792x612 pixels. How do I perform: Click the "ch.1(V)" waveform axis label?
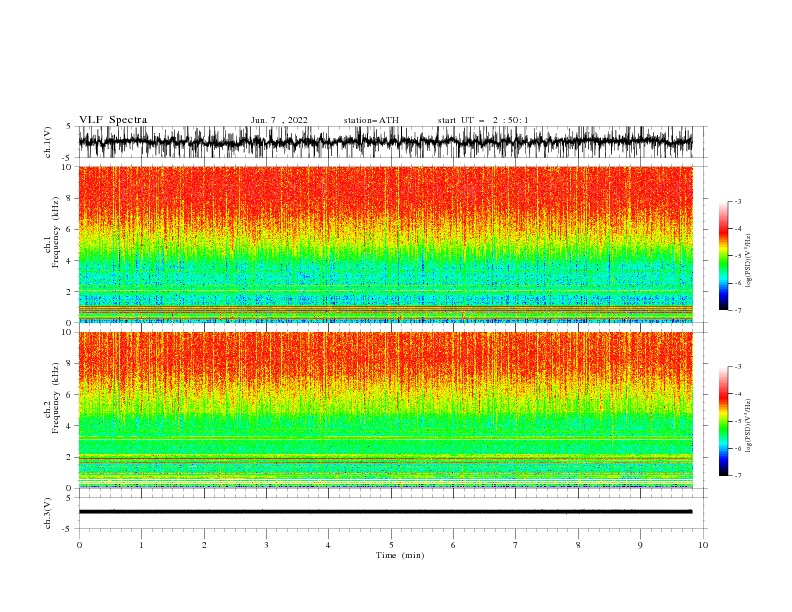tap(48, 142)
